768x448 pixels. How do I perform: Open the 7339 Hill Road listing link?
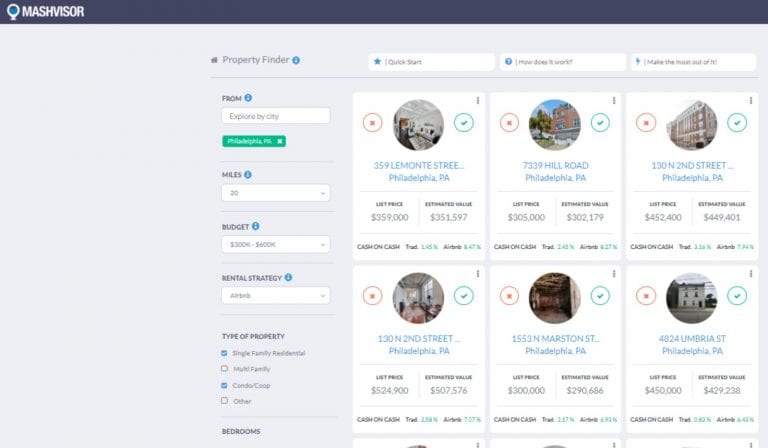[x=555, y=165]
